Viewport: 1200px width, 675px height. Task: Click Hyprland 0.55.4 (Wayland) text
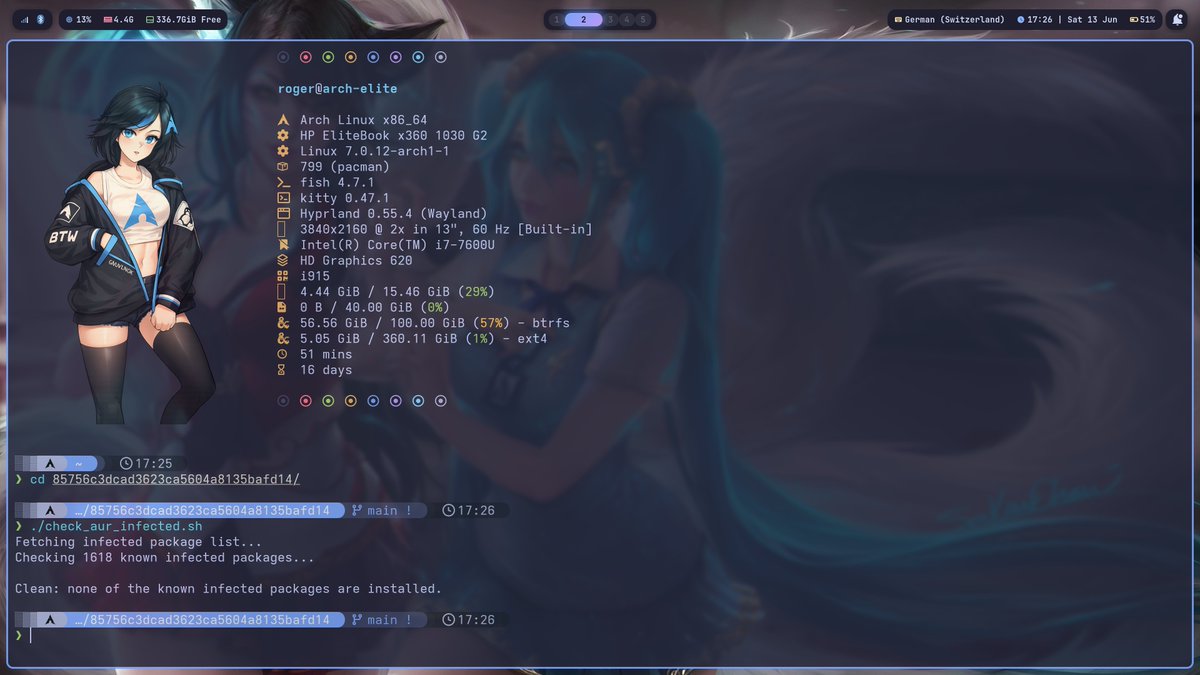[x=394, y=214]
